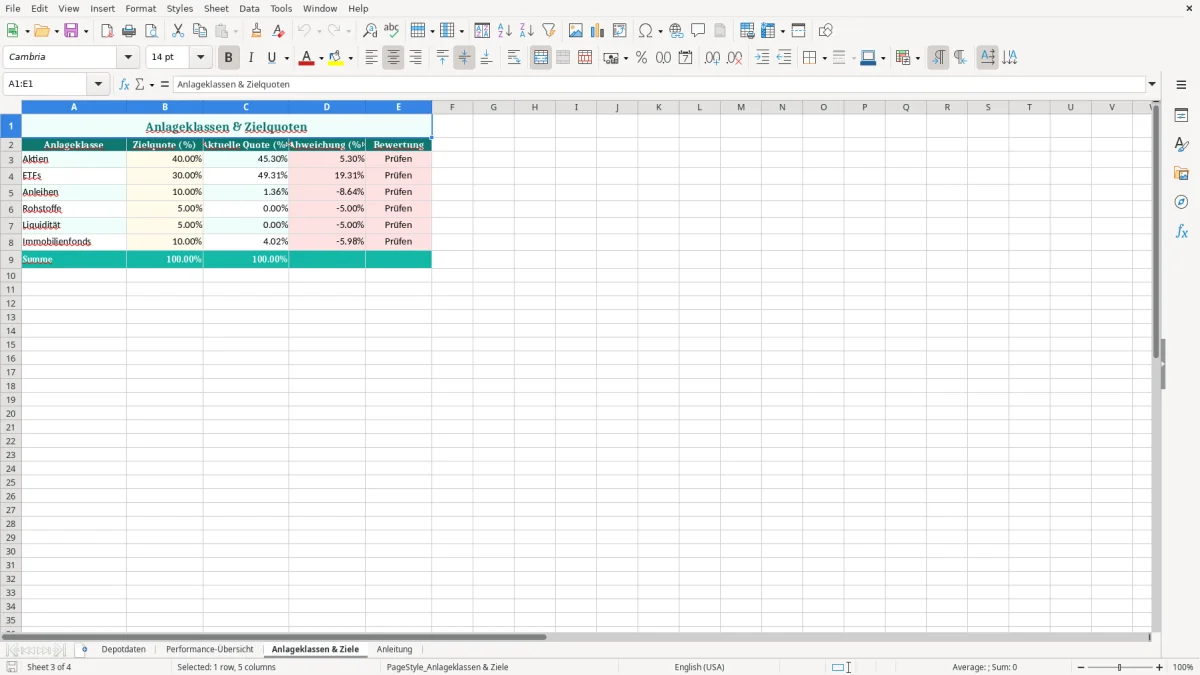Viewport: 1200px width, 675px height.
Task: Click the Print icon
Action: coord(129,31)
